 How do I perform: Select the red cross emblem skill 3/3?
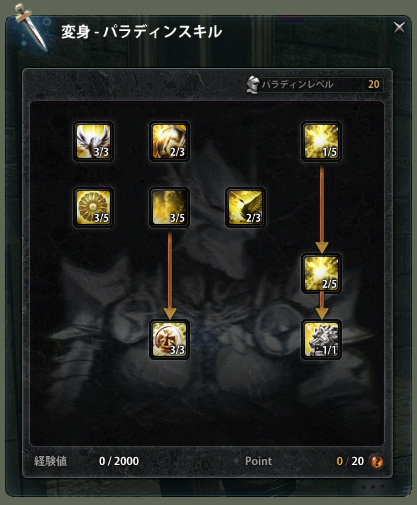[x=169, y=339]
